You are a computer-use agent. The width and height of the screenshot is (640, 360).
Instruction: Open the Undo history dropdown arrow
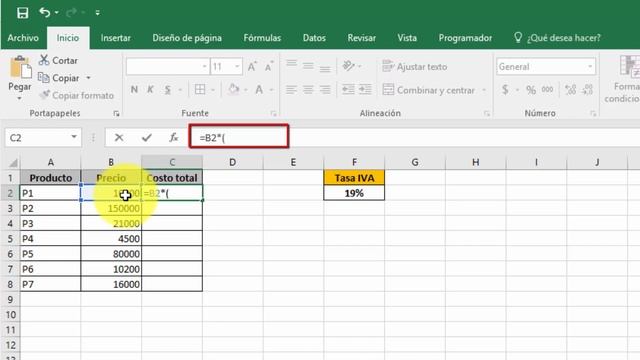pos(57,13)
